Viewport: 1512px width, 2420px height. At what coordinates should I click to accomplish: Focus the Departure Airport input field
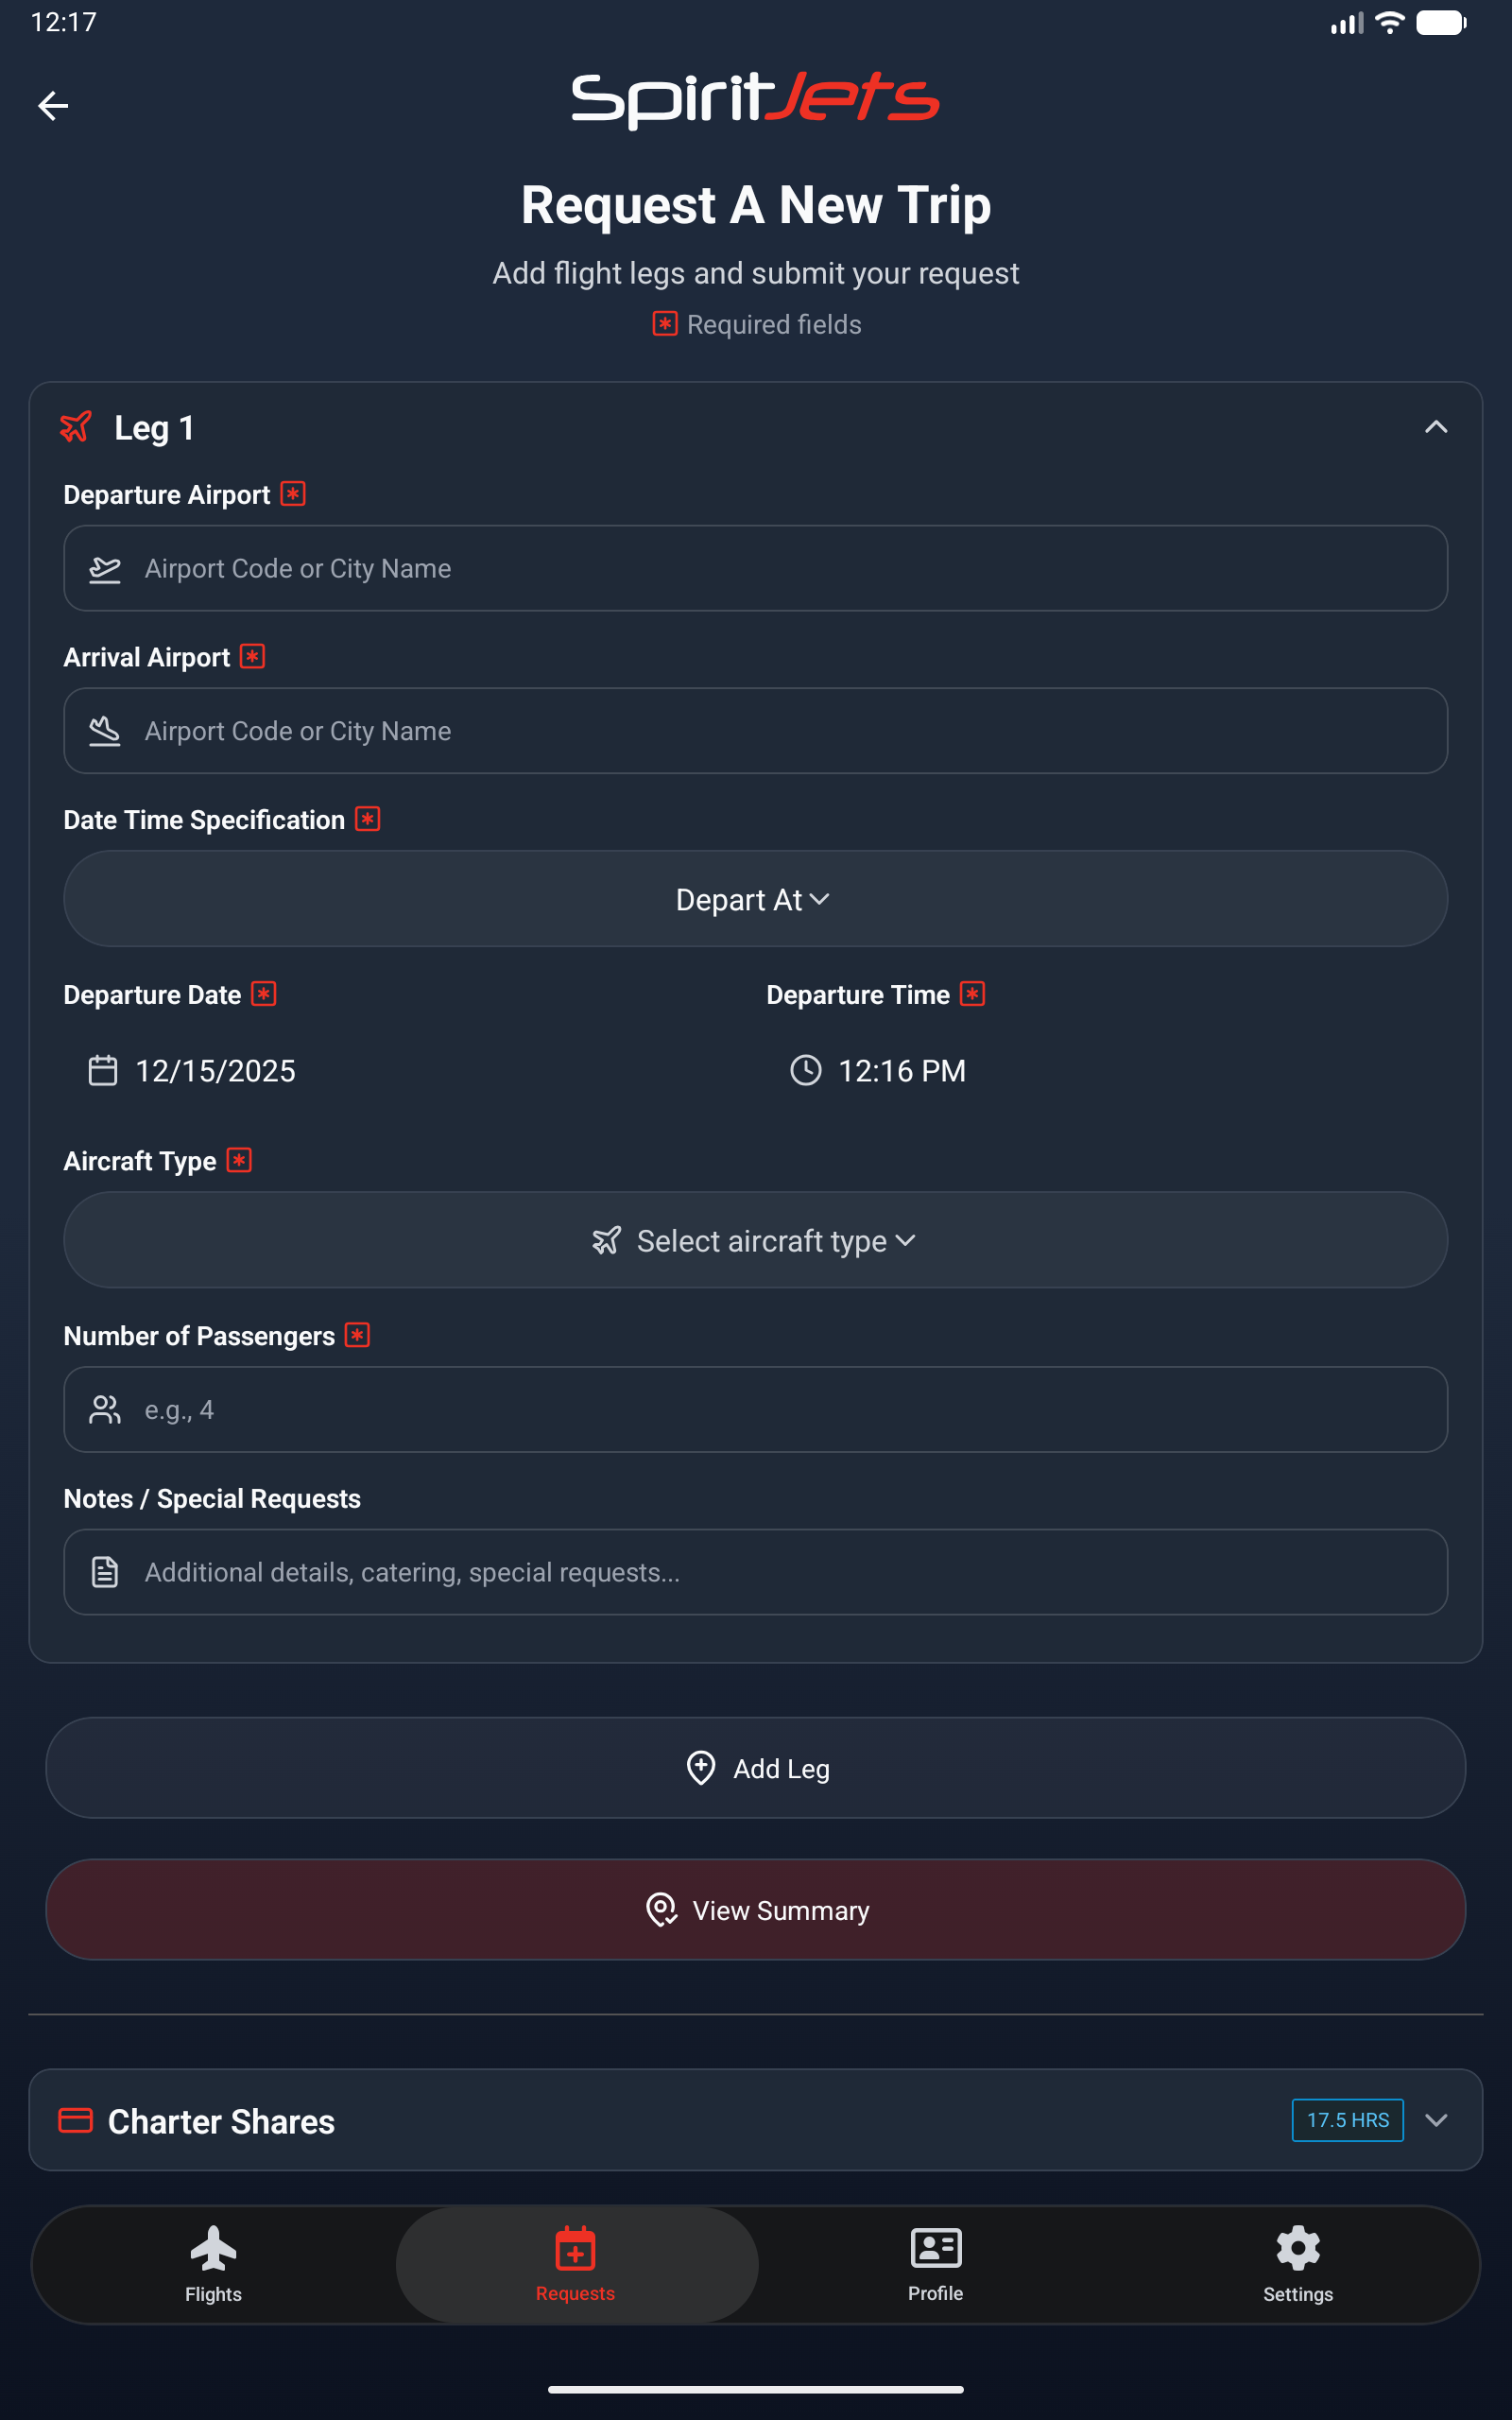755,568
